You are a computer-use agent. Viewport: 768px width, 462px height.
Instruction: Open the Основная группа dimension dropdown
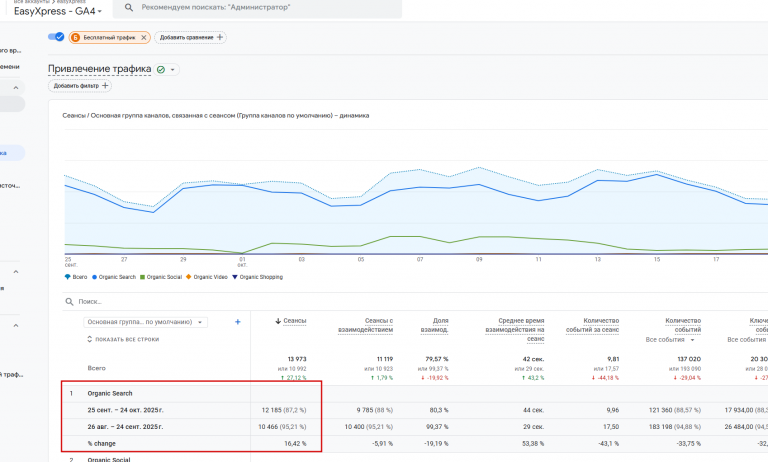[x=145, y=322]
